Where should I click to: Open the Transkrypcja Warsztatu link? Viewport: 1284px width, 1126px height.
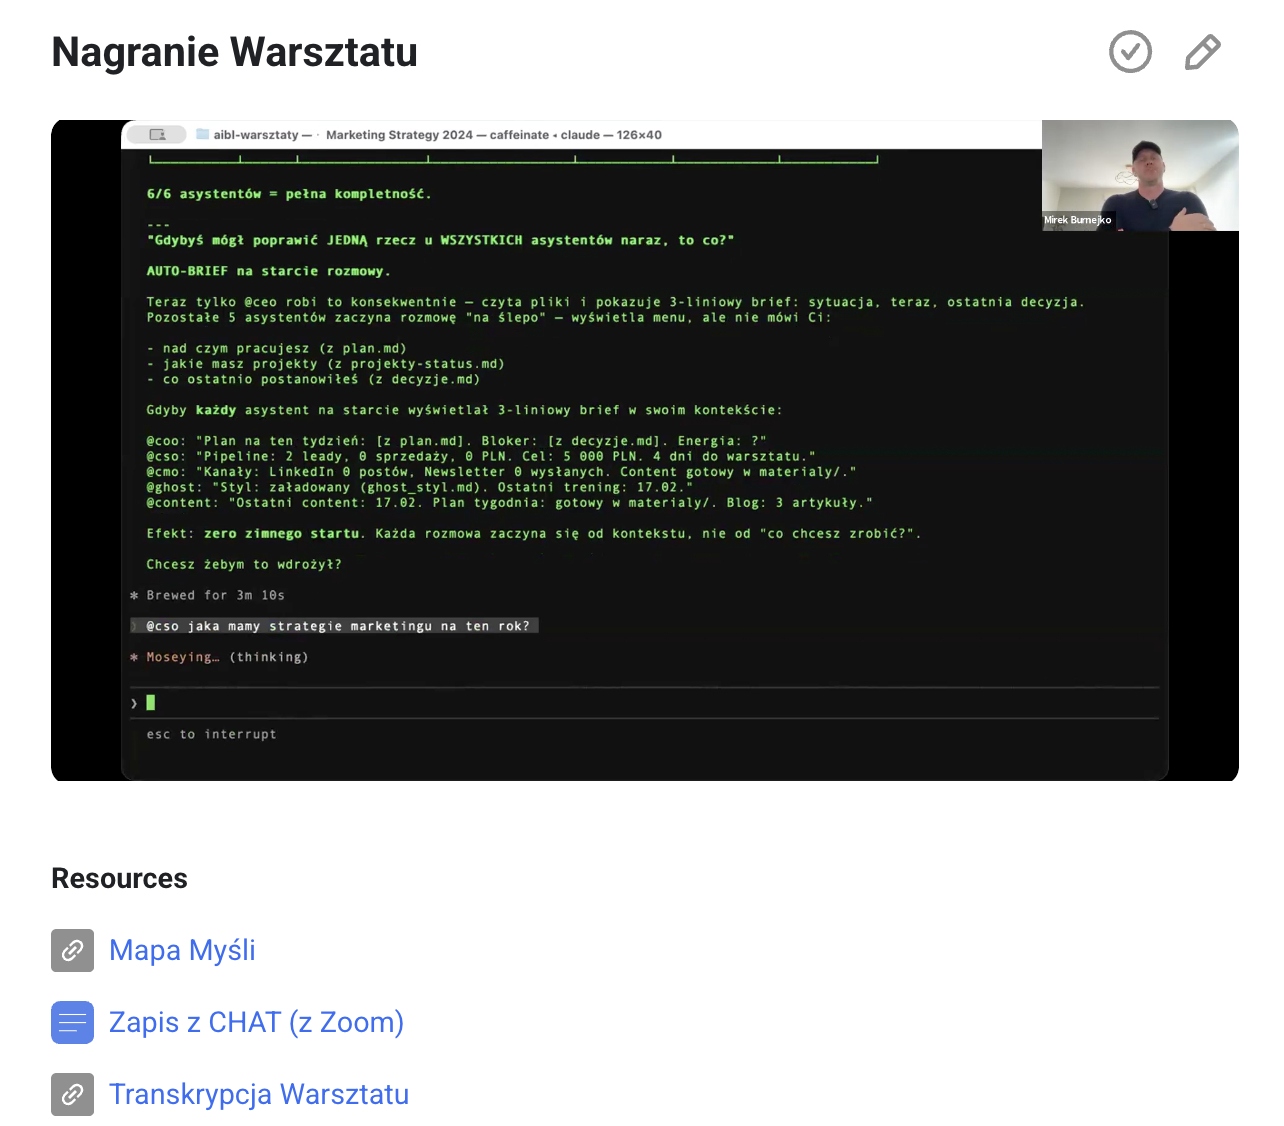pos(259,1094)
